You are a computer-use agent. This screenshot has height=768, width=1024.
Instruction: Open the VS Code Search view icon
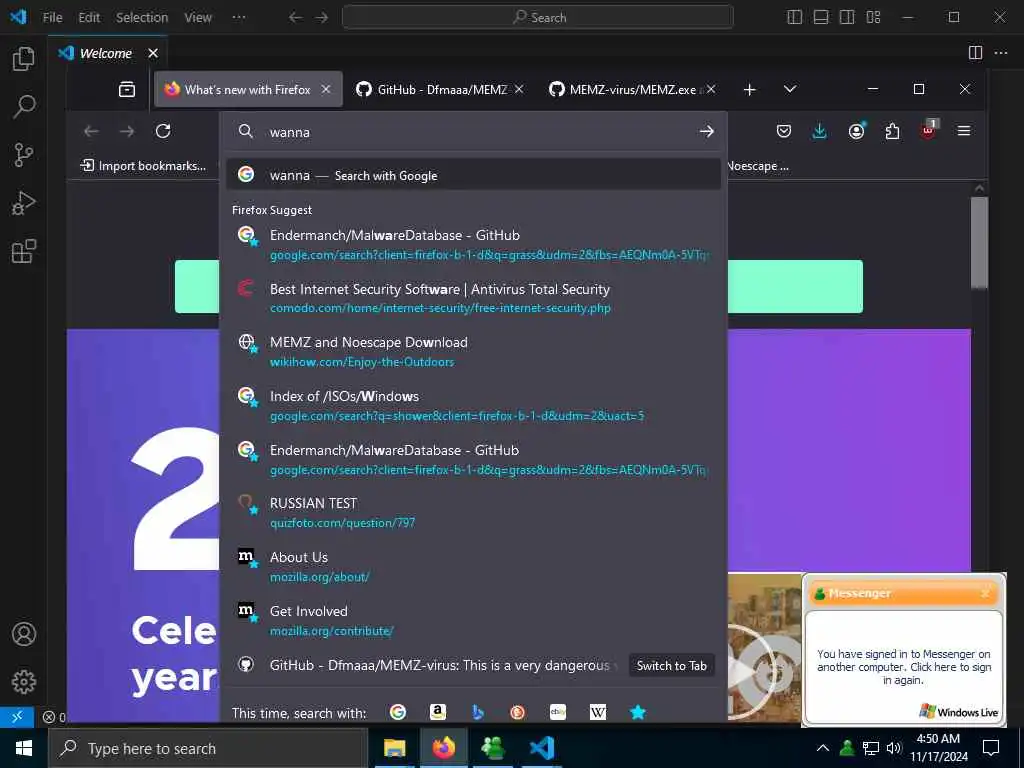24,106
